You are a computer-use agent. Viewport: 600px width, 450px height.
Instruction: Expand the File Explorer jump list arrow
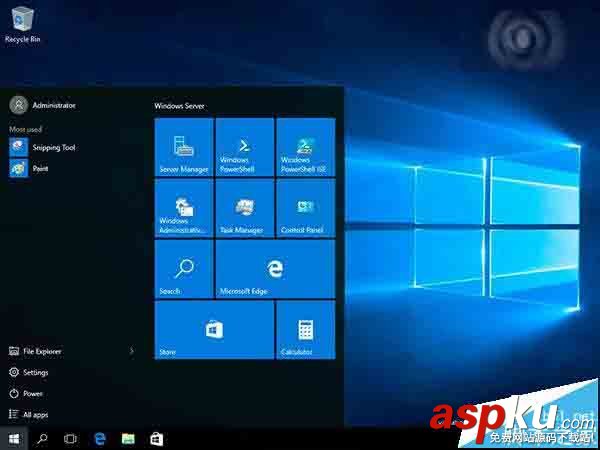[x=132, y=351]
